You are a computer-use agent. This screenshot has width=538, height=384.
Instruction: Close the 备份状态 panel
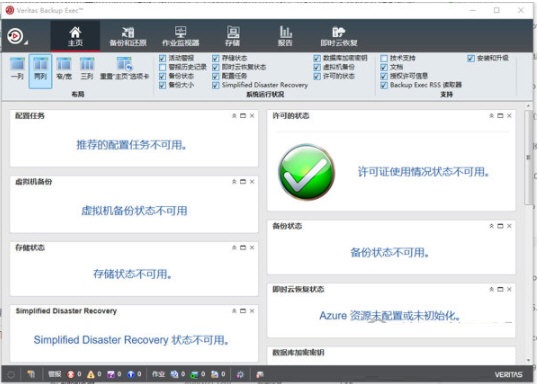509,226
